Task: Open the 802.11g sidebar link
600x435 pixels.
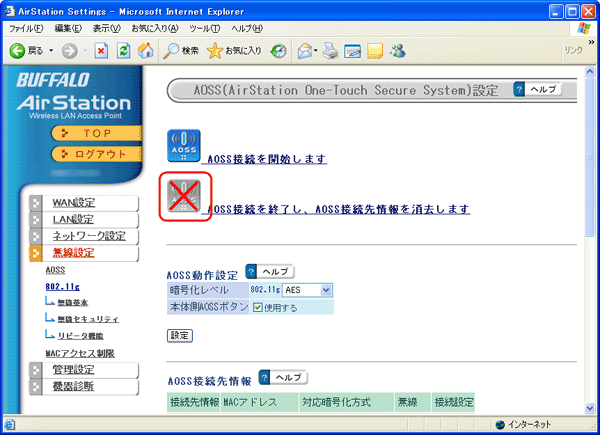Action: pyautogui.click(x=62, y=287)
